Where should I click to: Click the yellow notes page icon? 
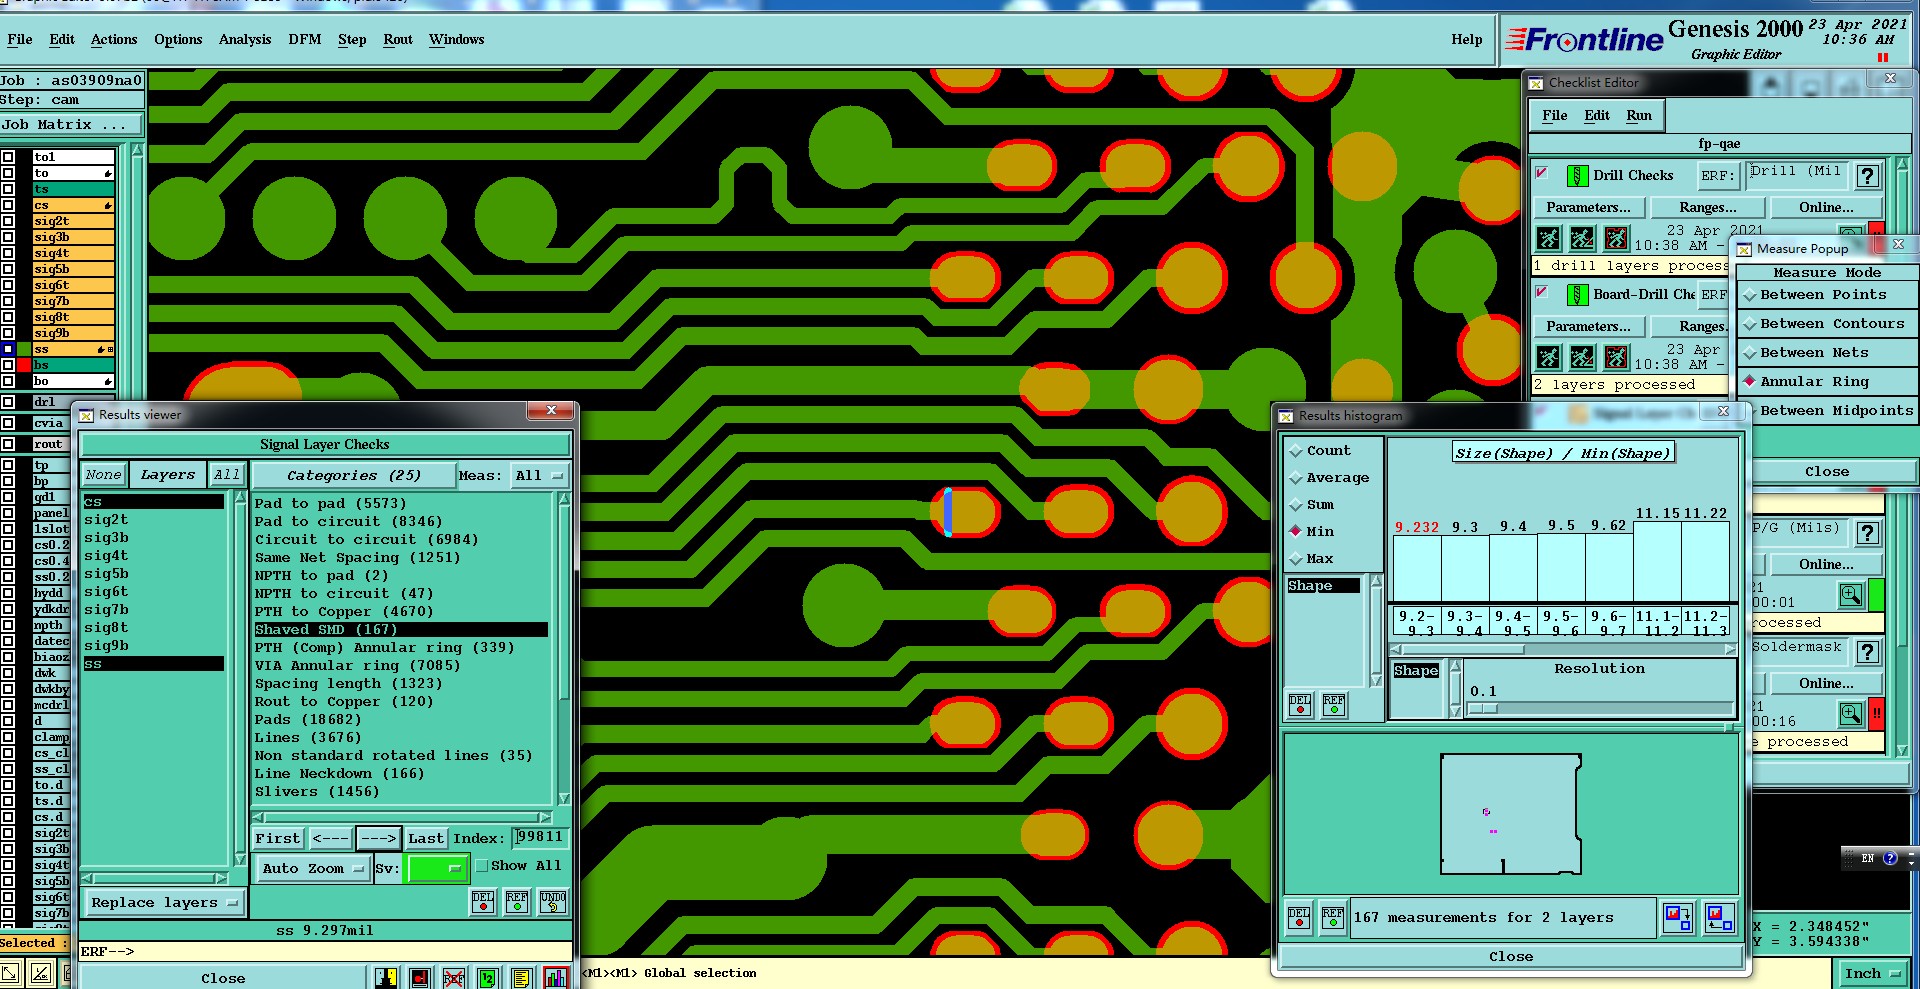[x=521, y=977]
